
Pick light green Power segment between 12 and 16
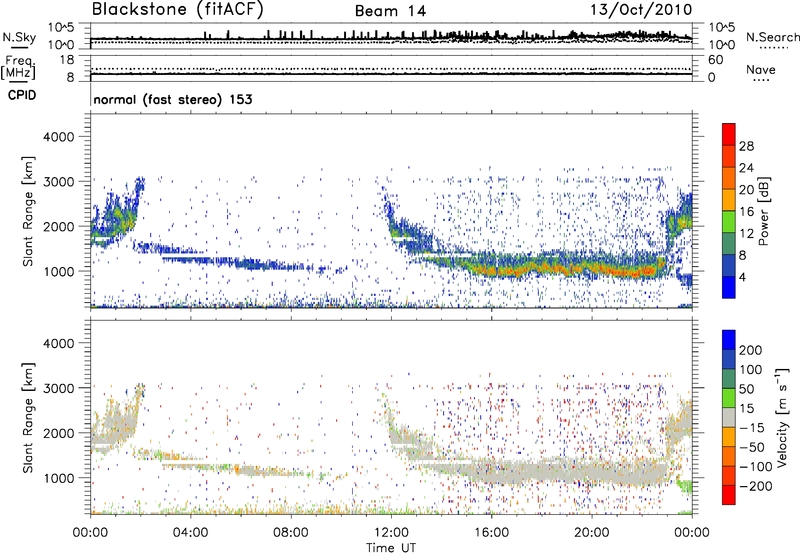click(729, 222)
